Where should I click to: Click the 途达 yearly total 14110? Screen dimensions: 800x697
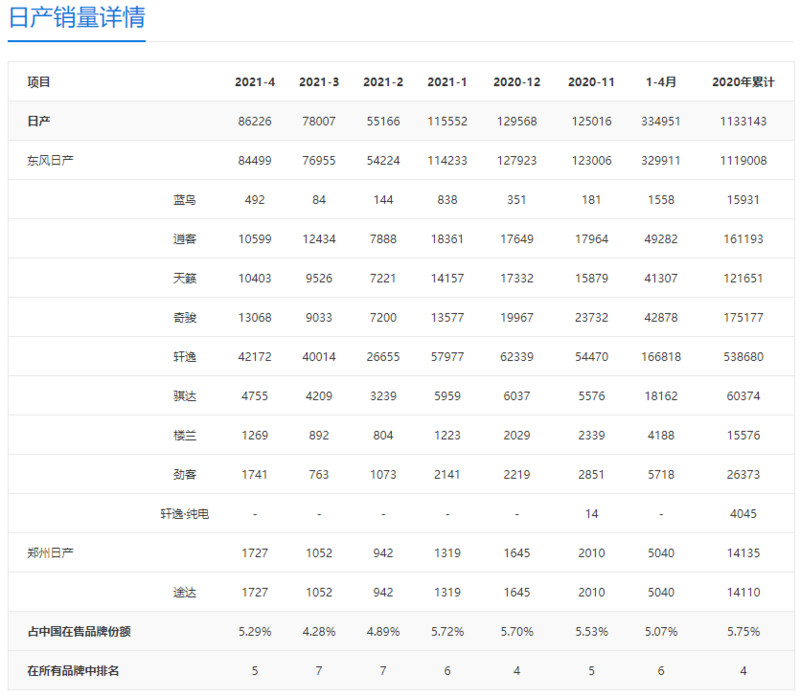coord(743,592)
